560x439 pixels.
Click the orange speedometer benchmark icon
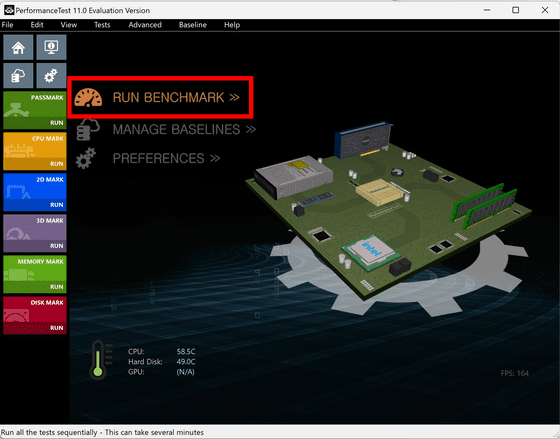[x=88, y=98]
